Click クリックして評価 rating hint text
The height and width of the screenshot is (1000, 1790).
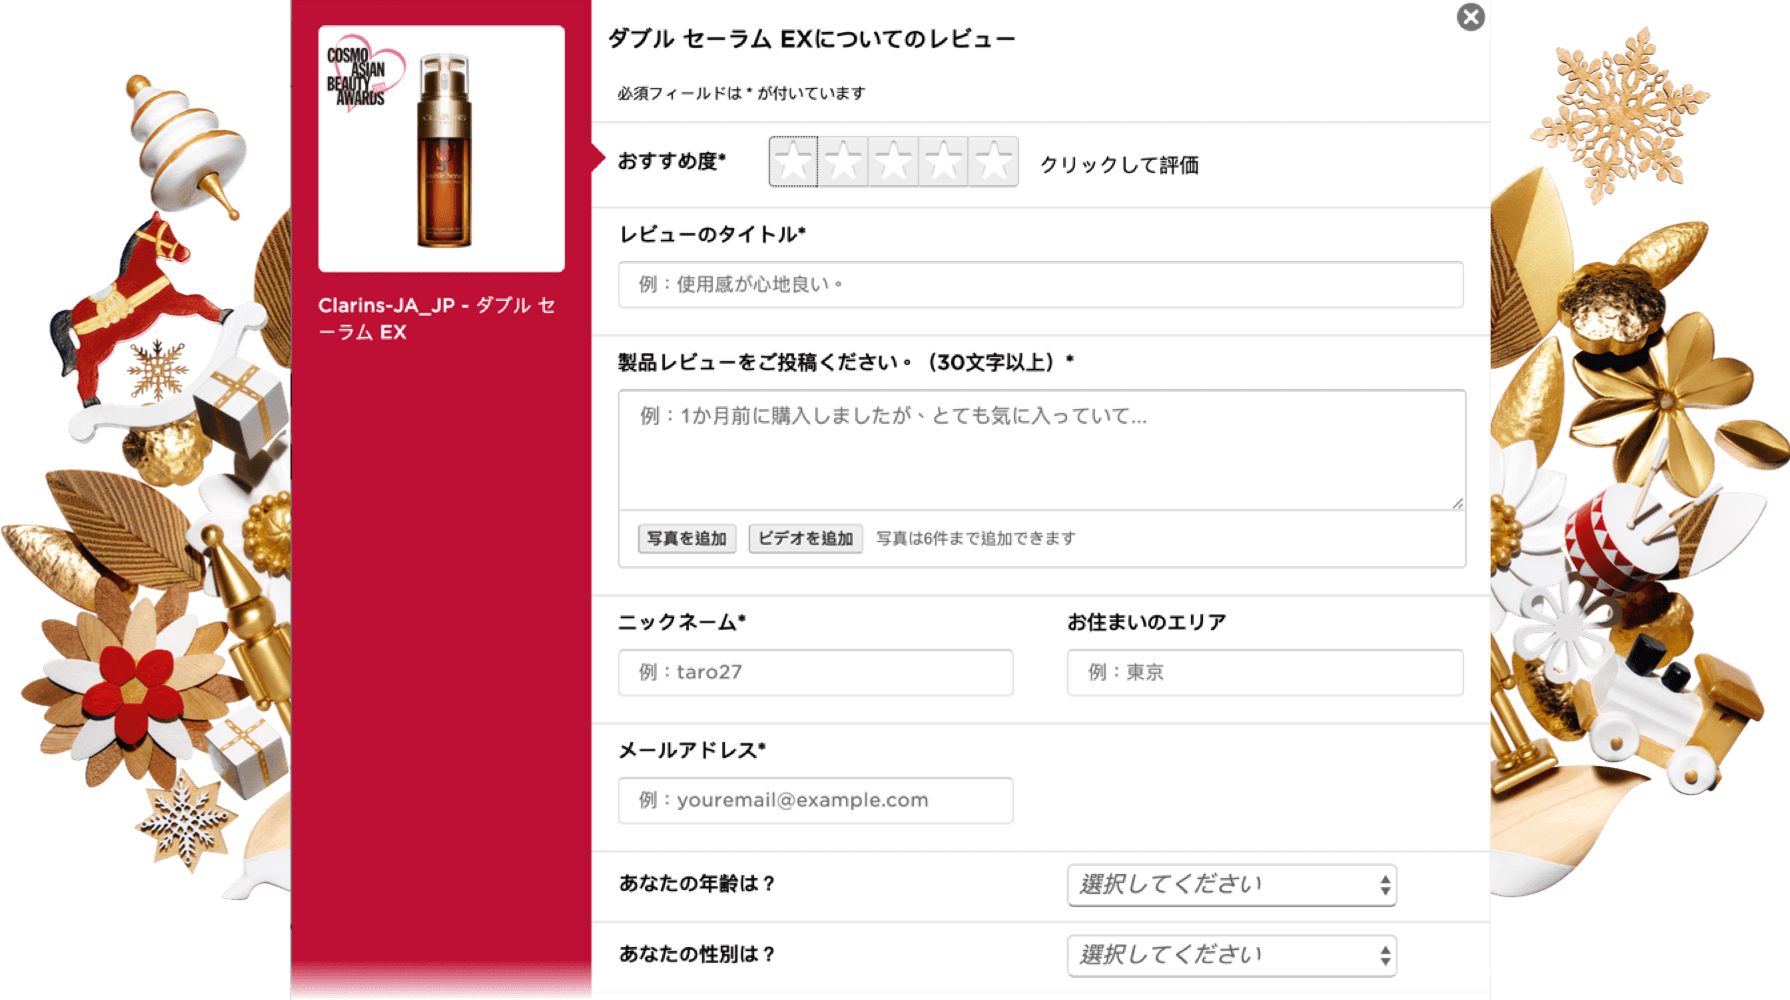(x=1119, y=164)
